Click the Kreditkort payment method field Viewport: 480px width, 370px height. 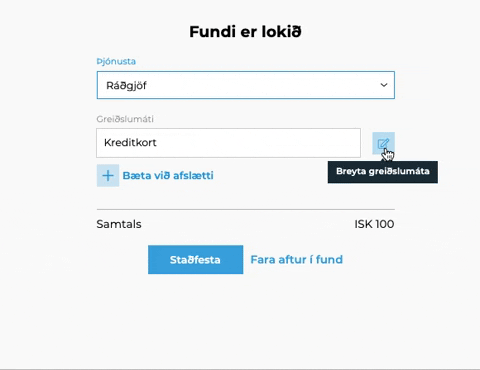click(228, 143)
